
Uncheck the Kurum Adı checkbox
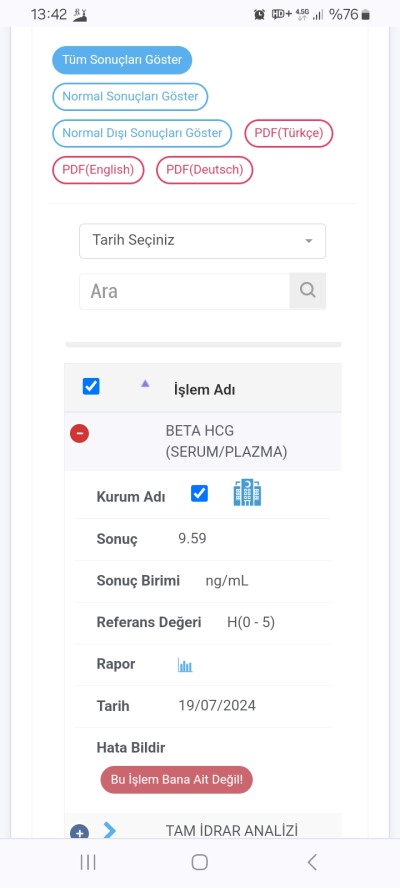pos(199,493)
